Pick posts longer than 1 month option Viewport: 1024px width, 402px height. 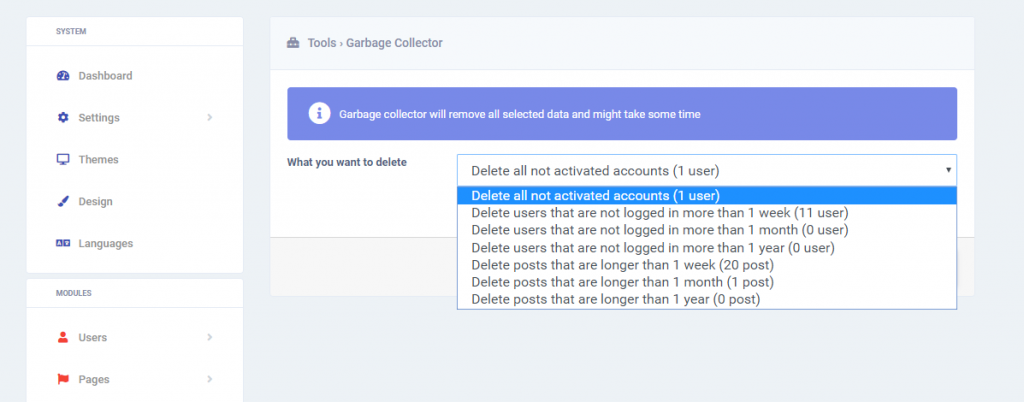pos(707,283)
